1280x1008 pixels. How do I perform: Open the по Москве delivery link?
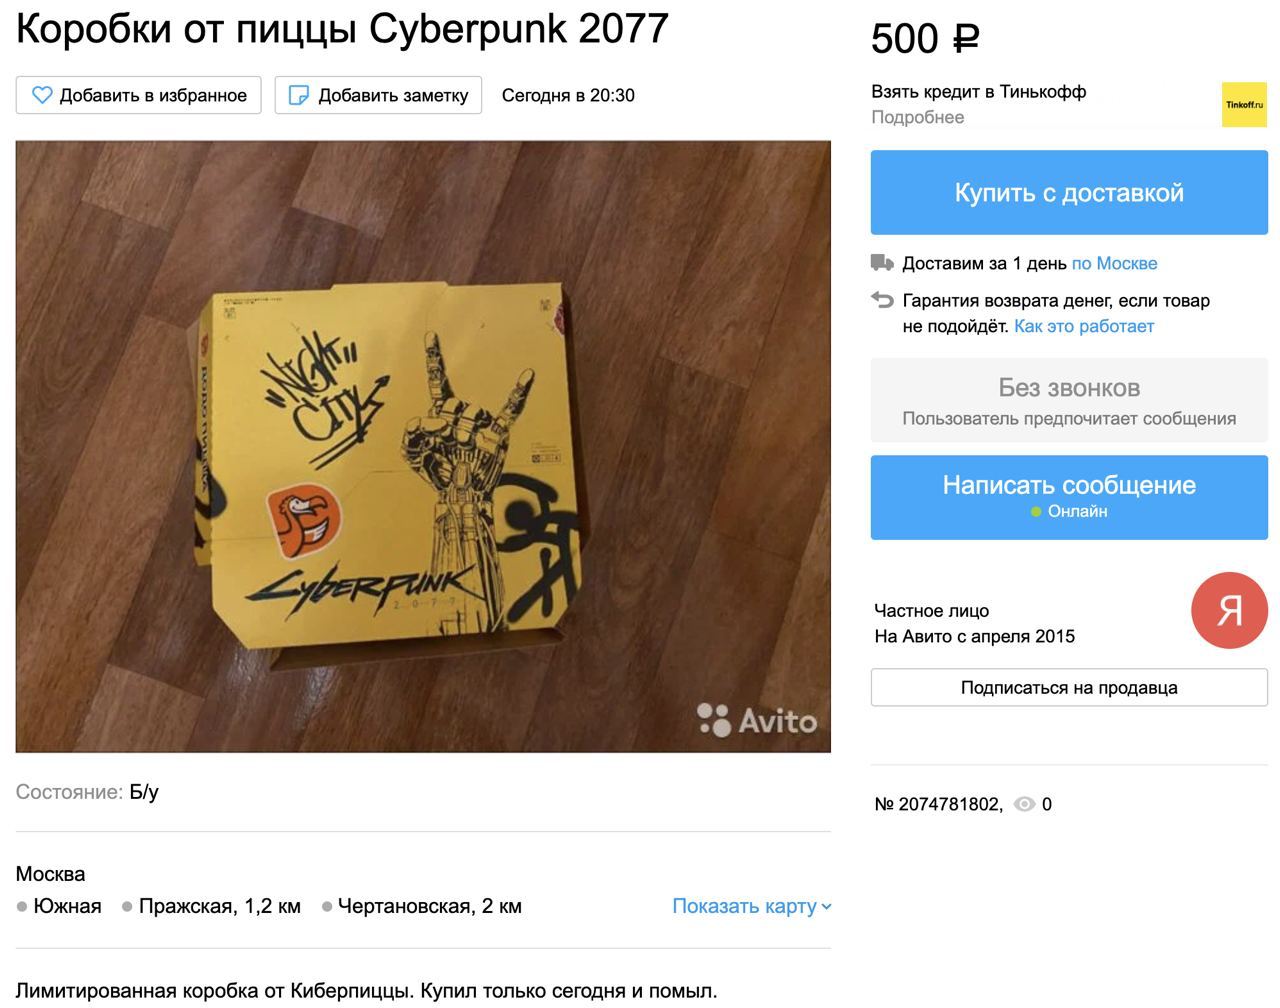click(x=1114, y=263)
